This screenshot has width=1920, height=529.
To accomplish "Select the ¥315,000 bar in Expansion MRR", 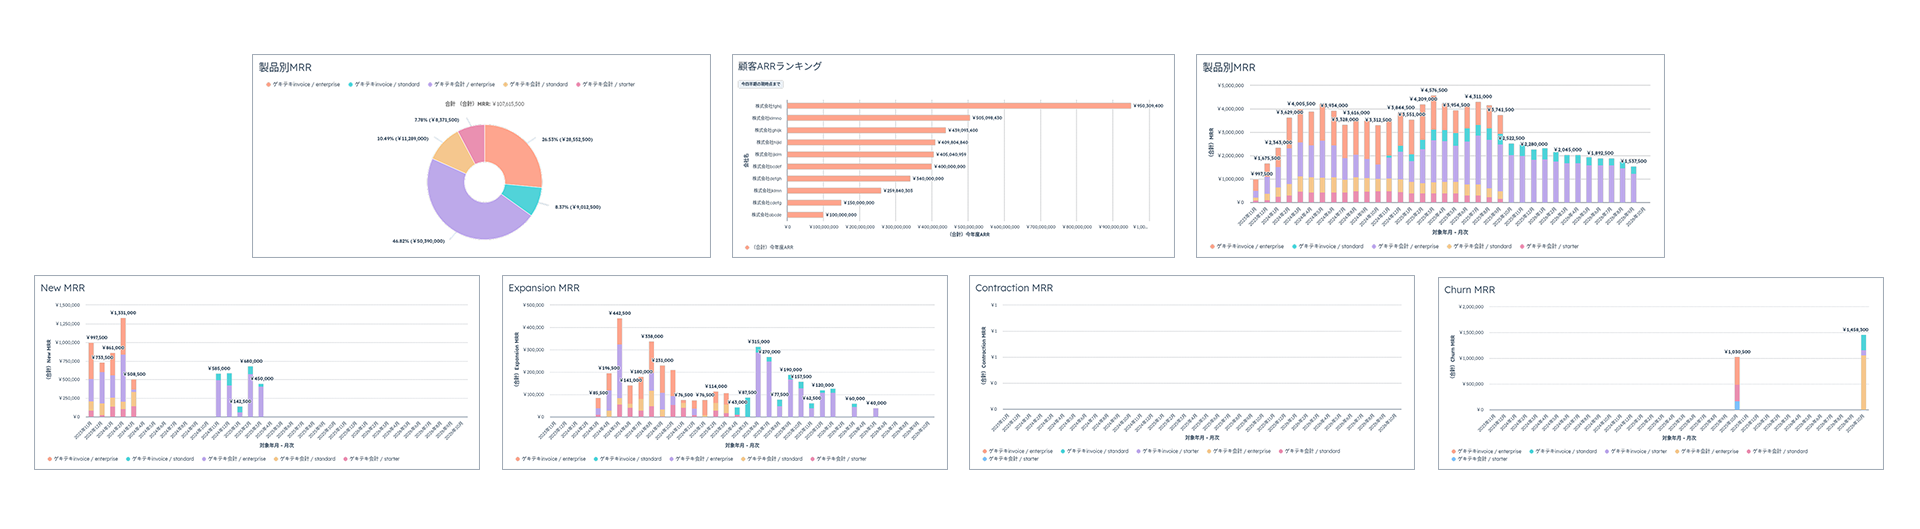I will [x=758, y=381].
